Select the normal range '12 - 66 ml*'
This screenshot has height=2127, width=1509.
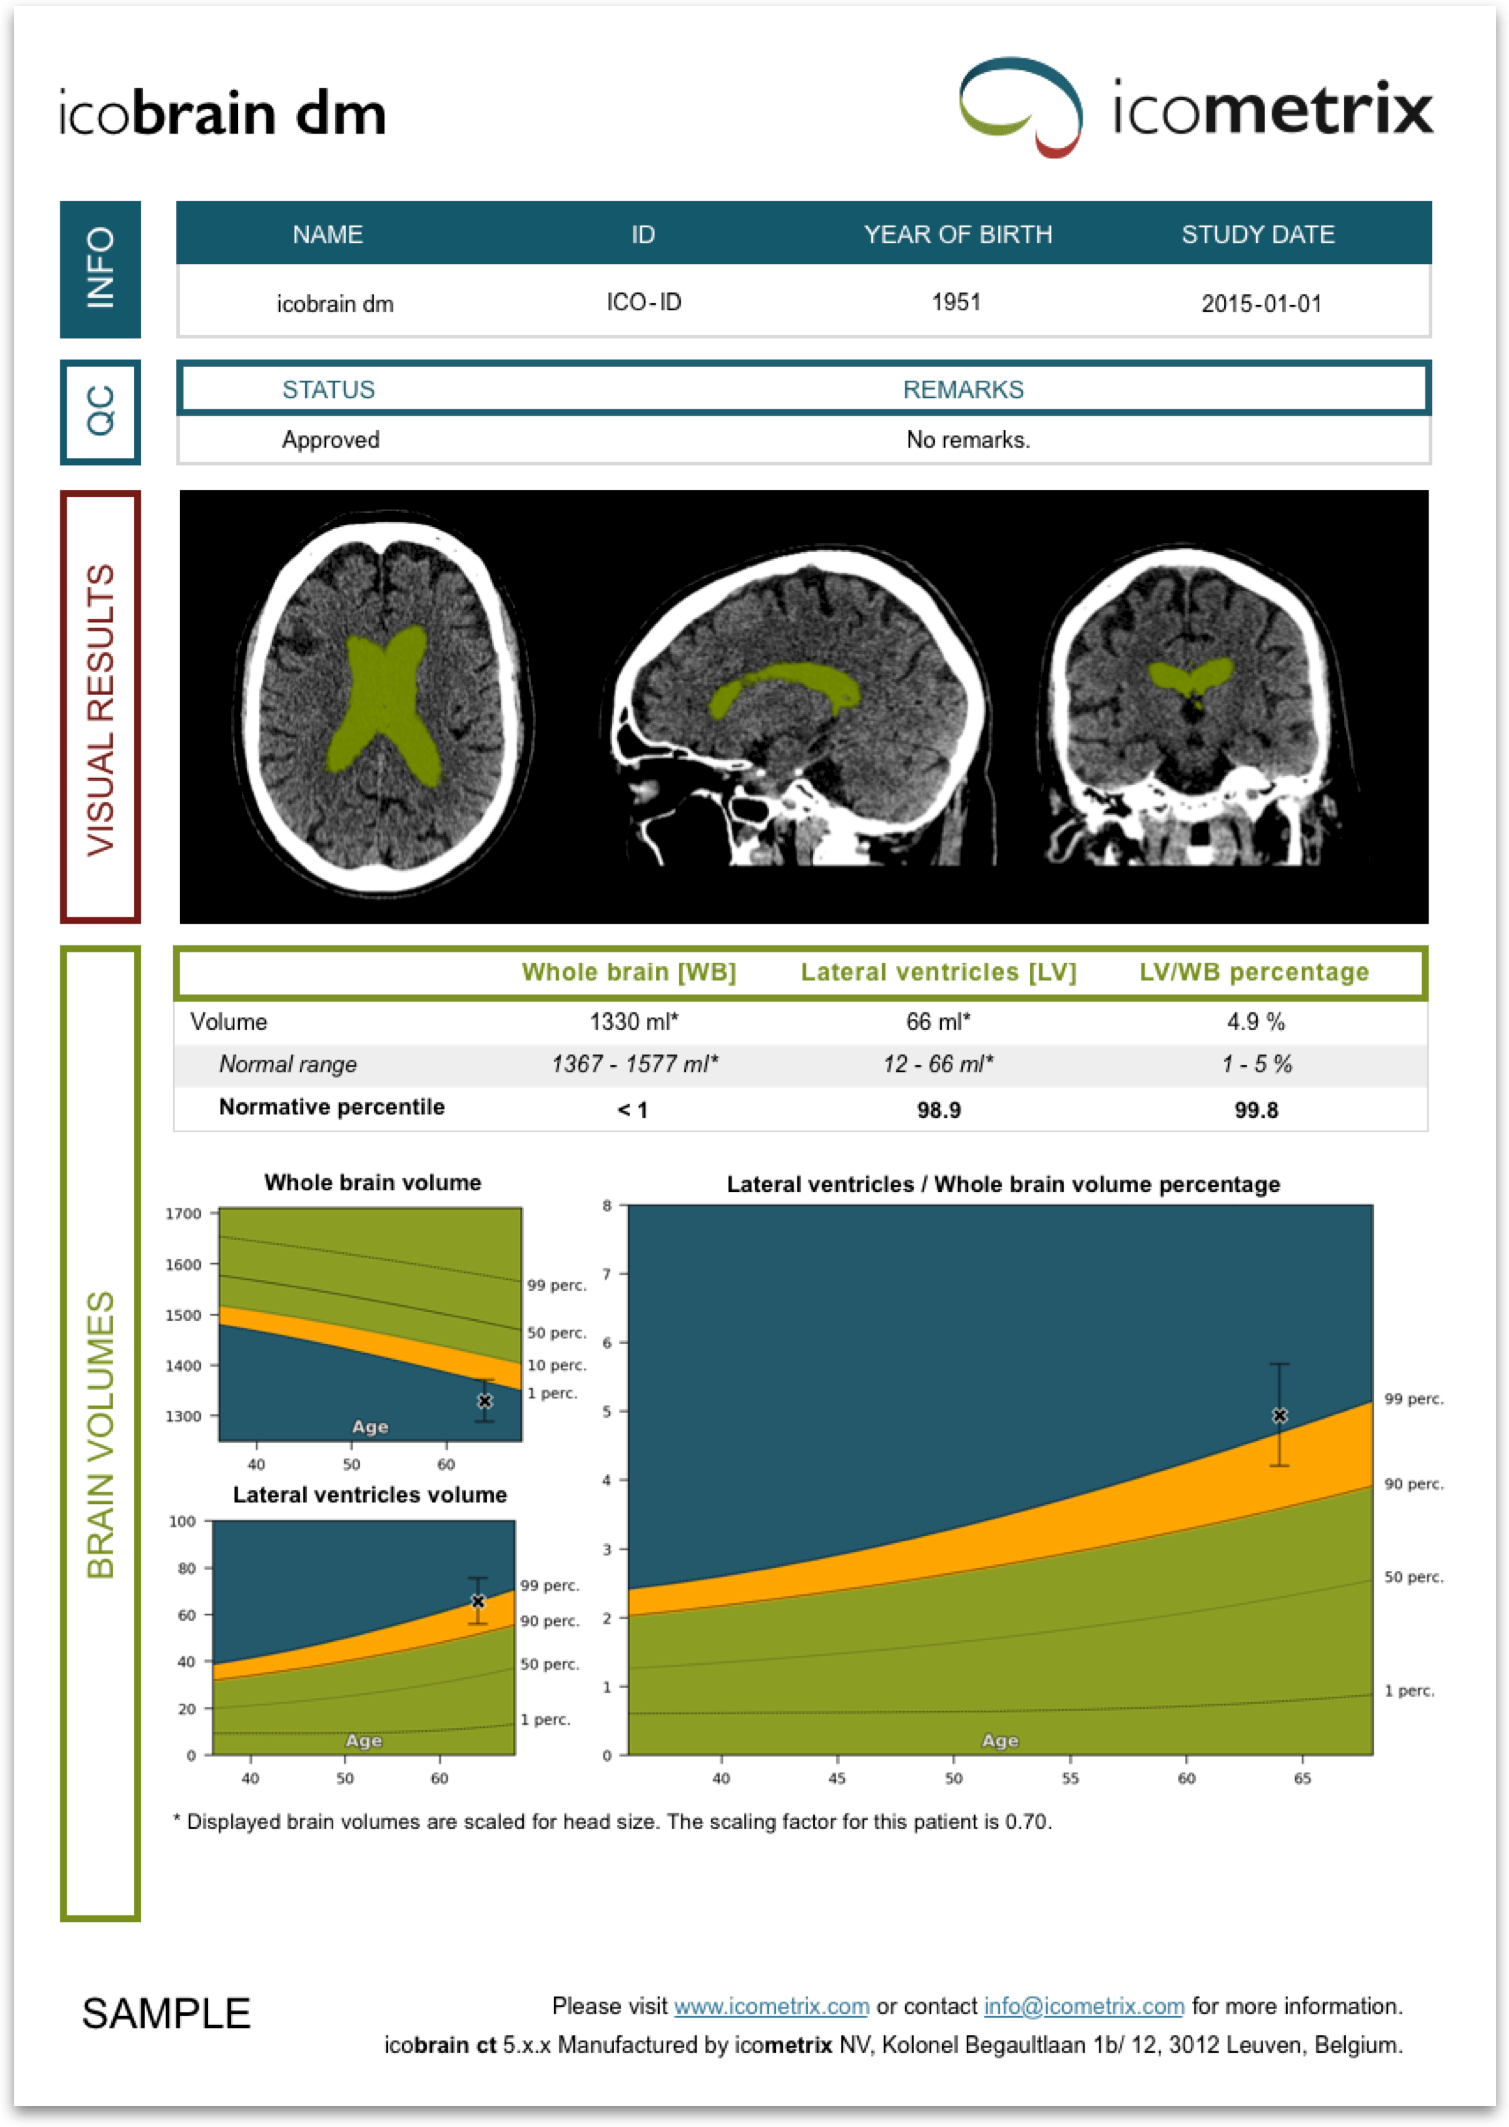click(x=938, y=1064)
